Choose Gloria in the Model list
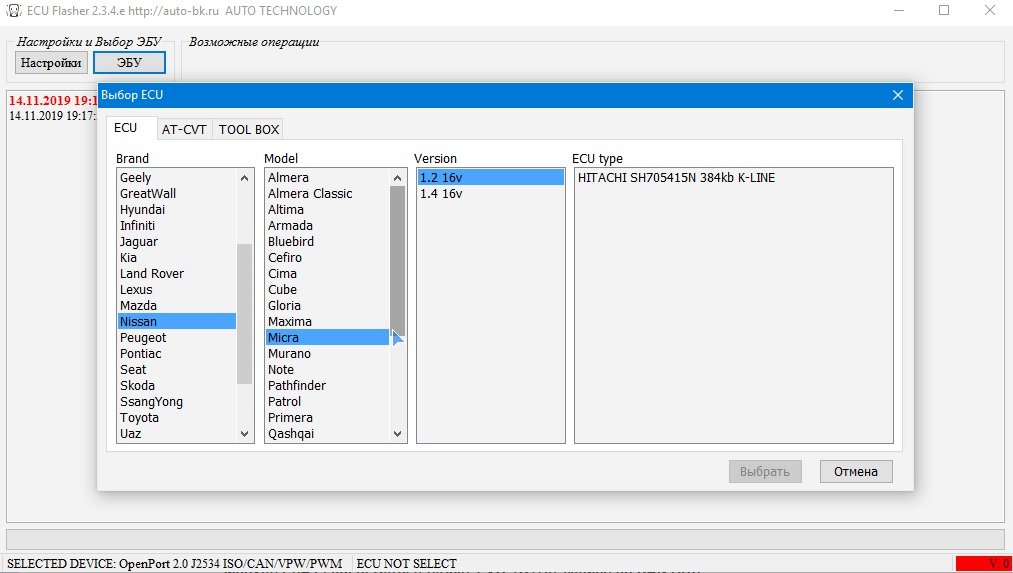The height and width of the screenshot is (573, 1013). tap(328, 306)
